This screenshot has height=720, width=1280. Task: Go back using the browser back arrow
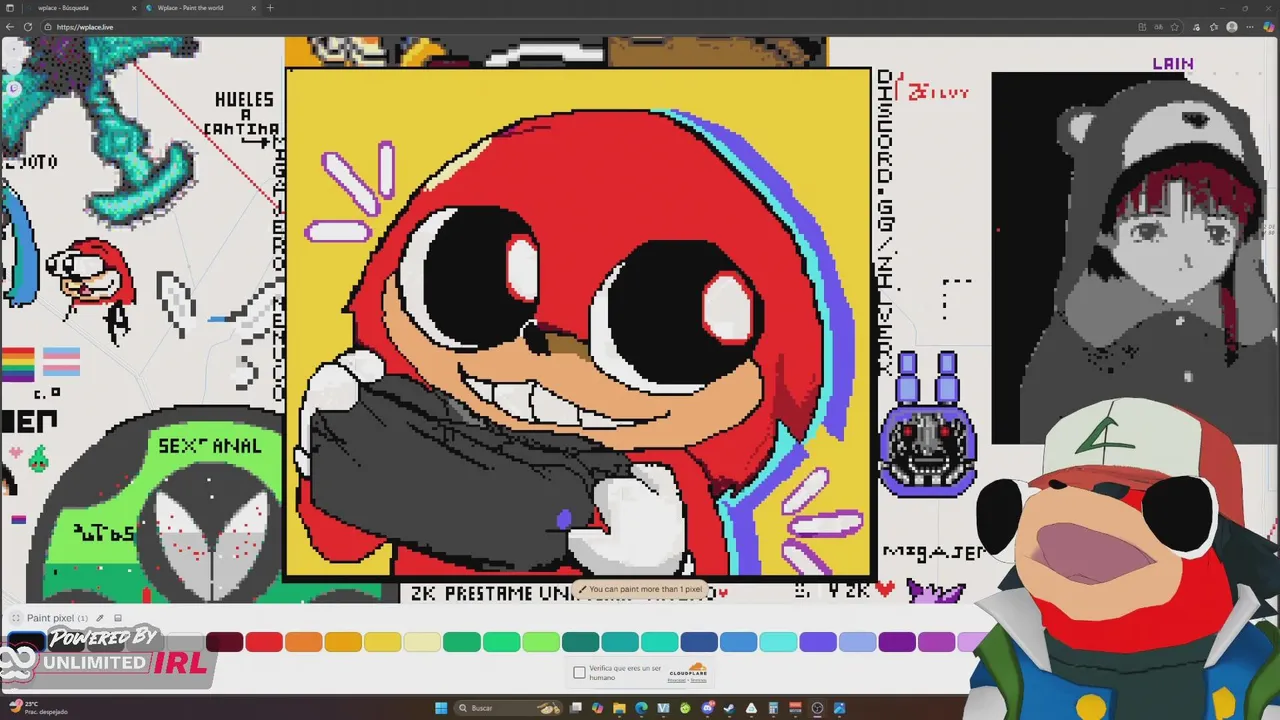tap(10, 27)
